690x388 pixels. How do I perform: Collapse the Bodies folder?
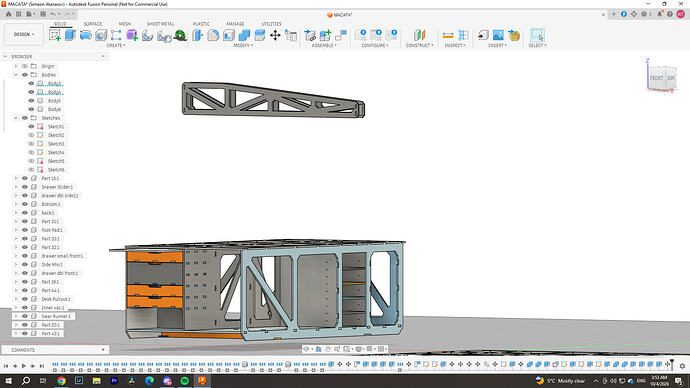(16, 75)
